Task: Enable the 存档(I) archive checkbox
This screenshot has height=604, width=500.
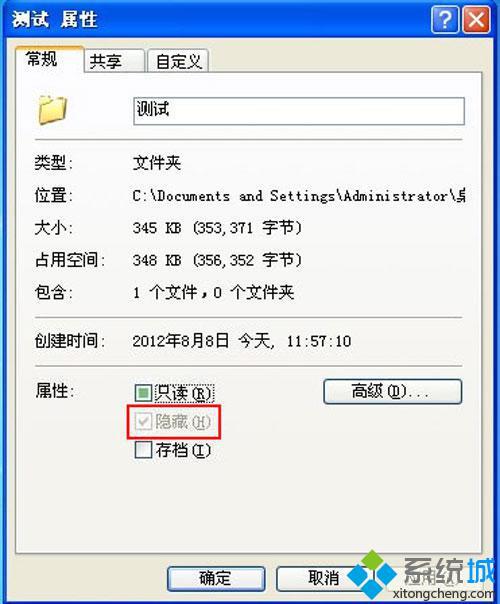Action: click(x=143, y=450)
